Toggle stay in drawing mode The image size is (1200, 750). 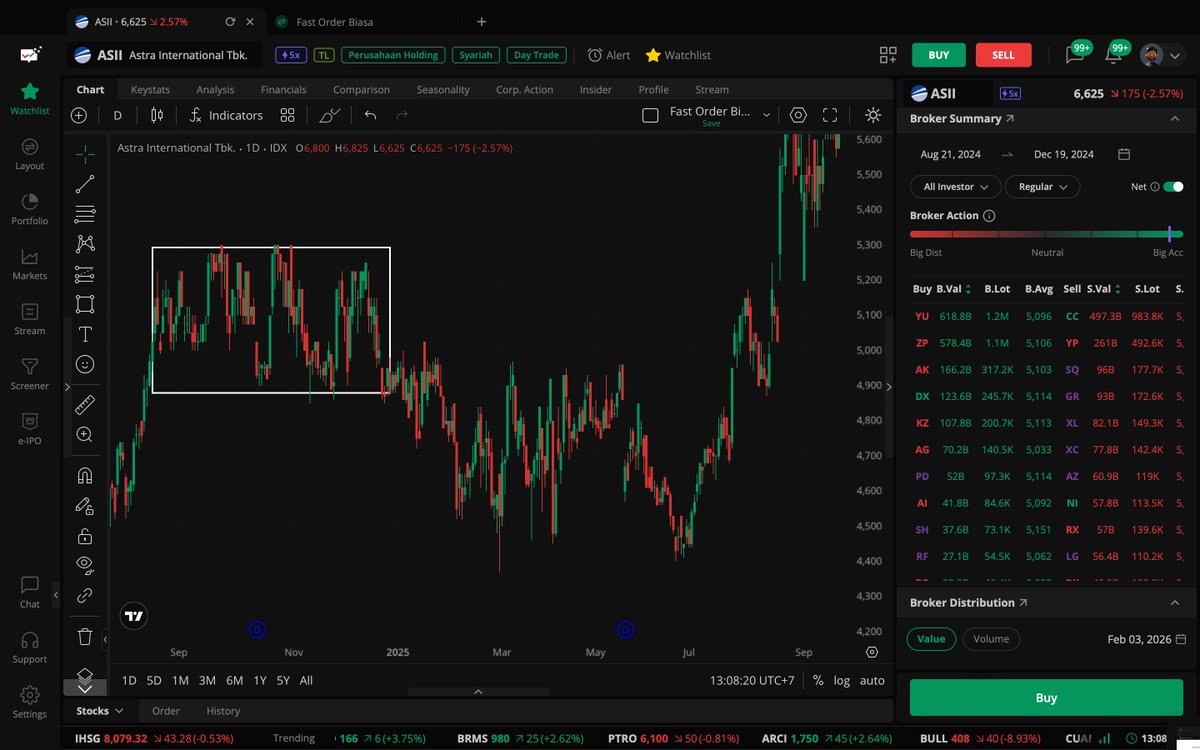click(85, 506)
